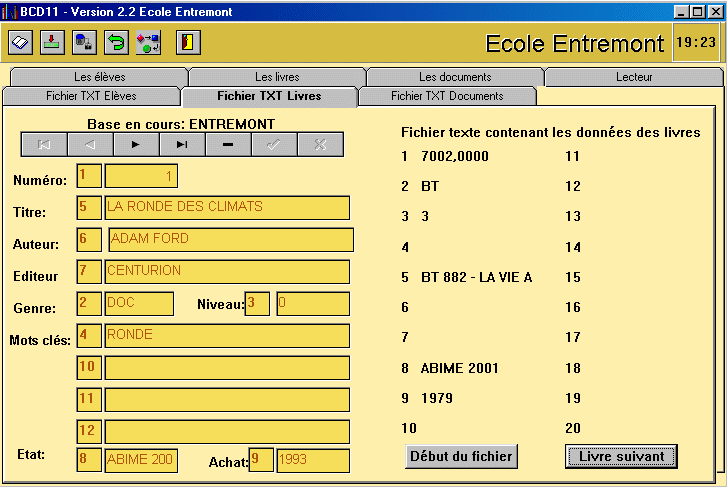Open the Les documents tab
Image resolution: width=727 pixels, height=487 pixels.
455,77
